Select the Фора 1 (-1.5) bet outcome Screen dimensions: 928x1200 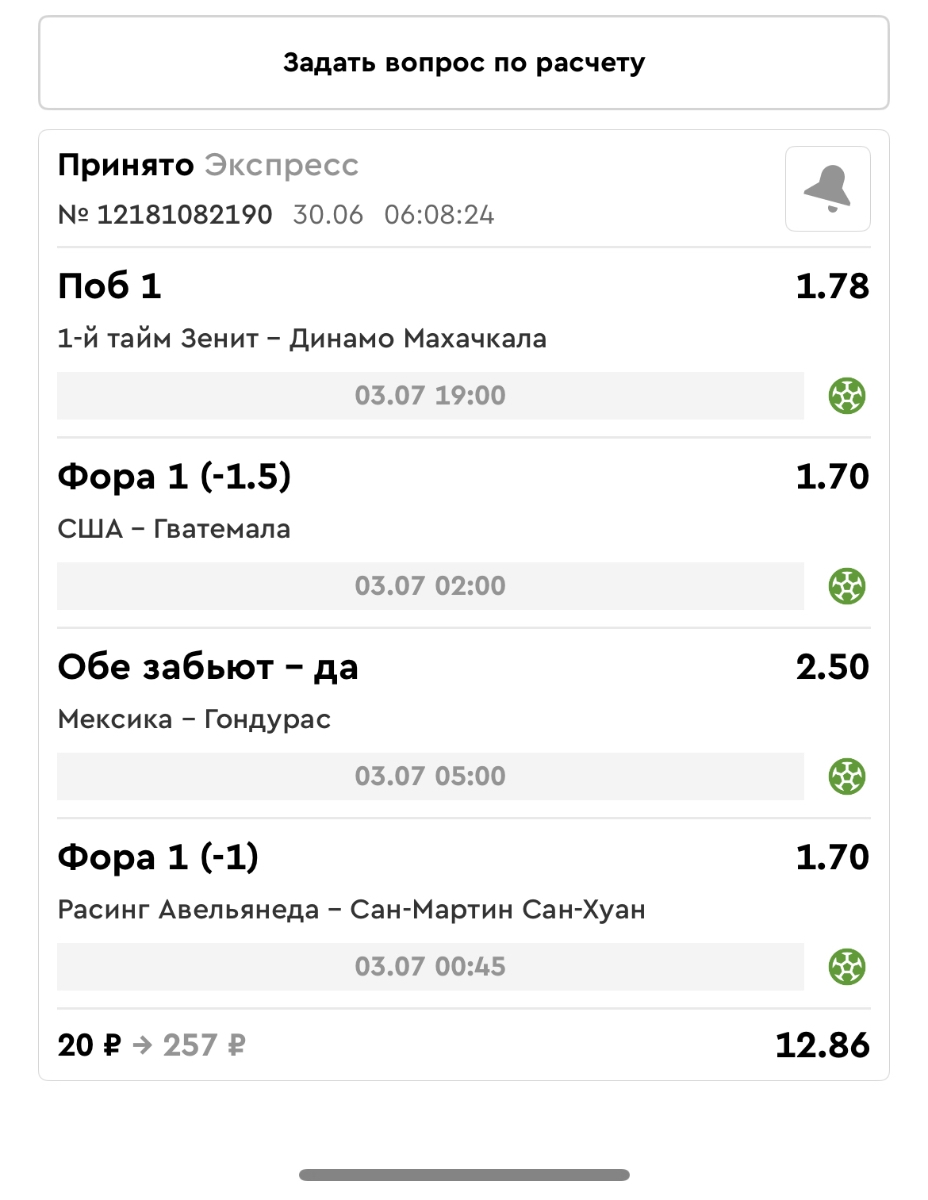pyautogui.click(x=174, y=477)
